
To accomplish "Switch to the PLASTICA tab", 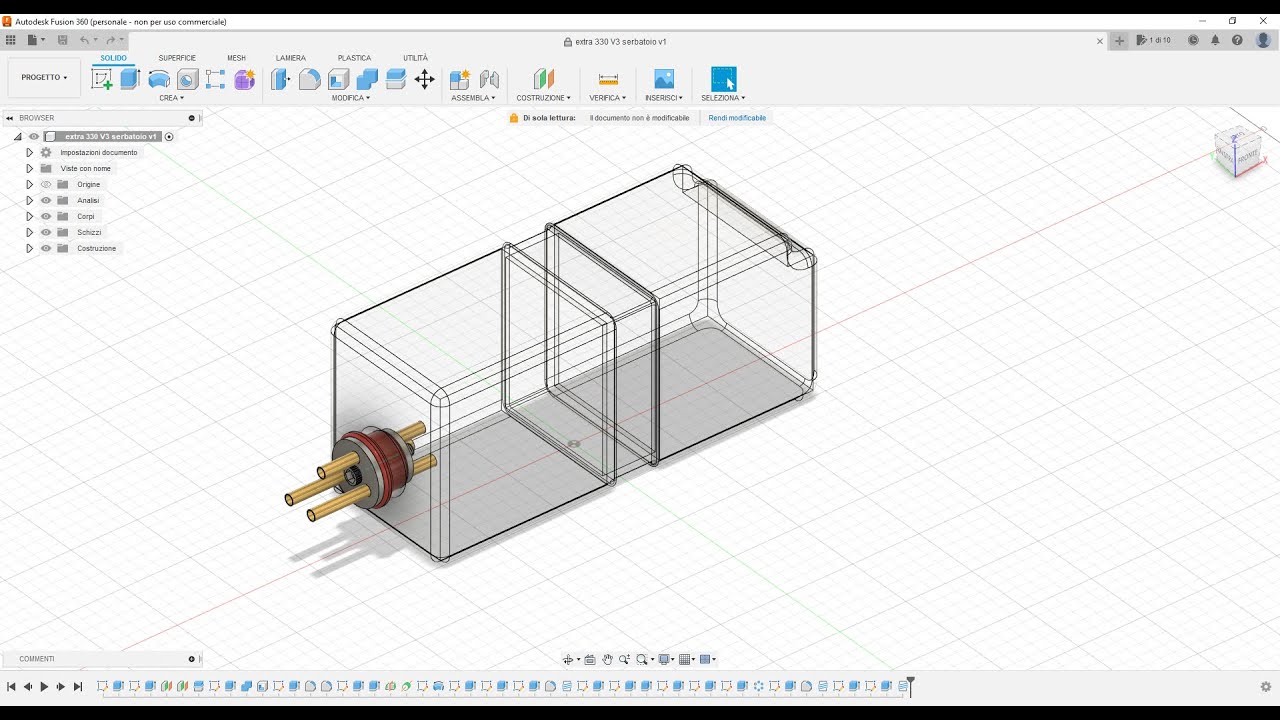I will (x=354, y=58).
